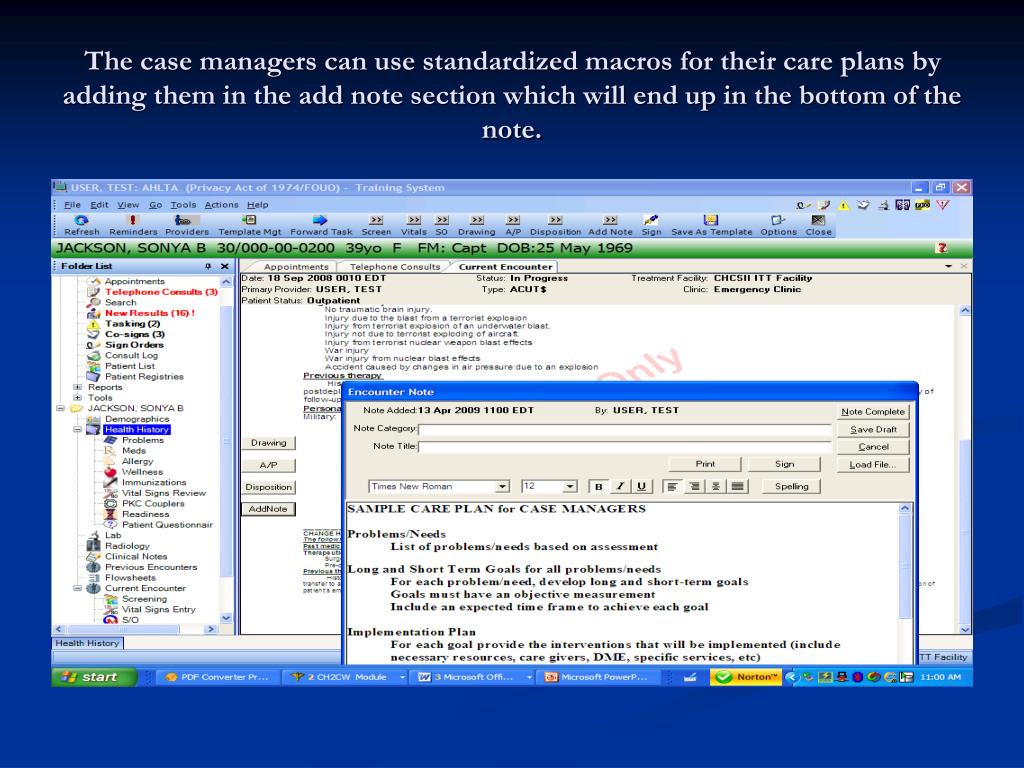Screen dimensions: 1024x768
Task: Pin the Folder List panel
Action: pyautogui.click(x=208, y=266)
